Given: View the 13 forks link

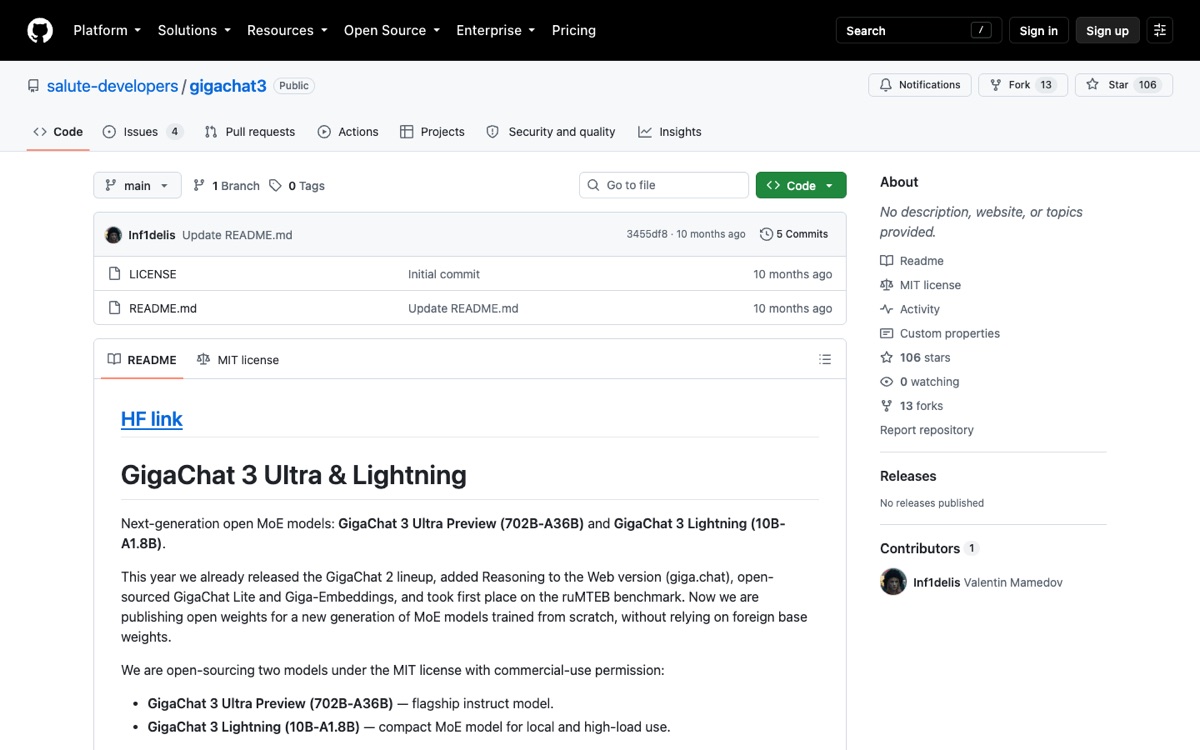Looking at the screenshot, I should click(912, 405).
